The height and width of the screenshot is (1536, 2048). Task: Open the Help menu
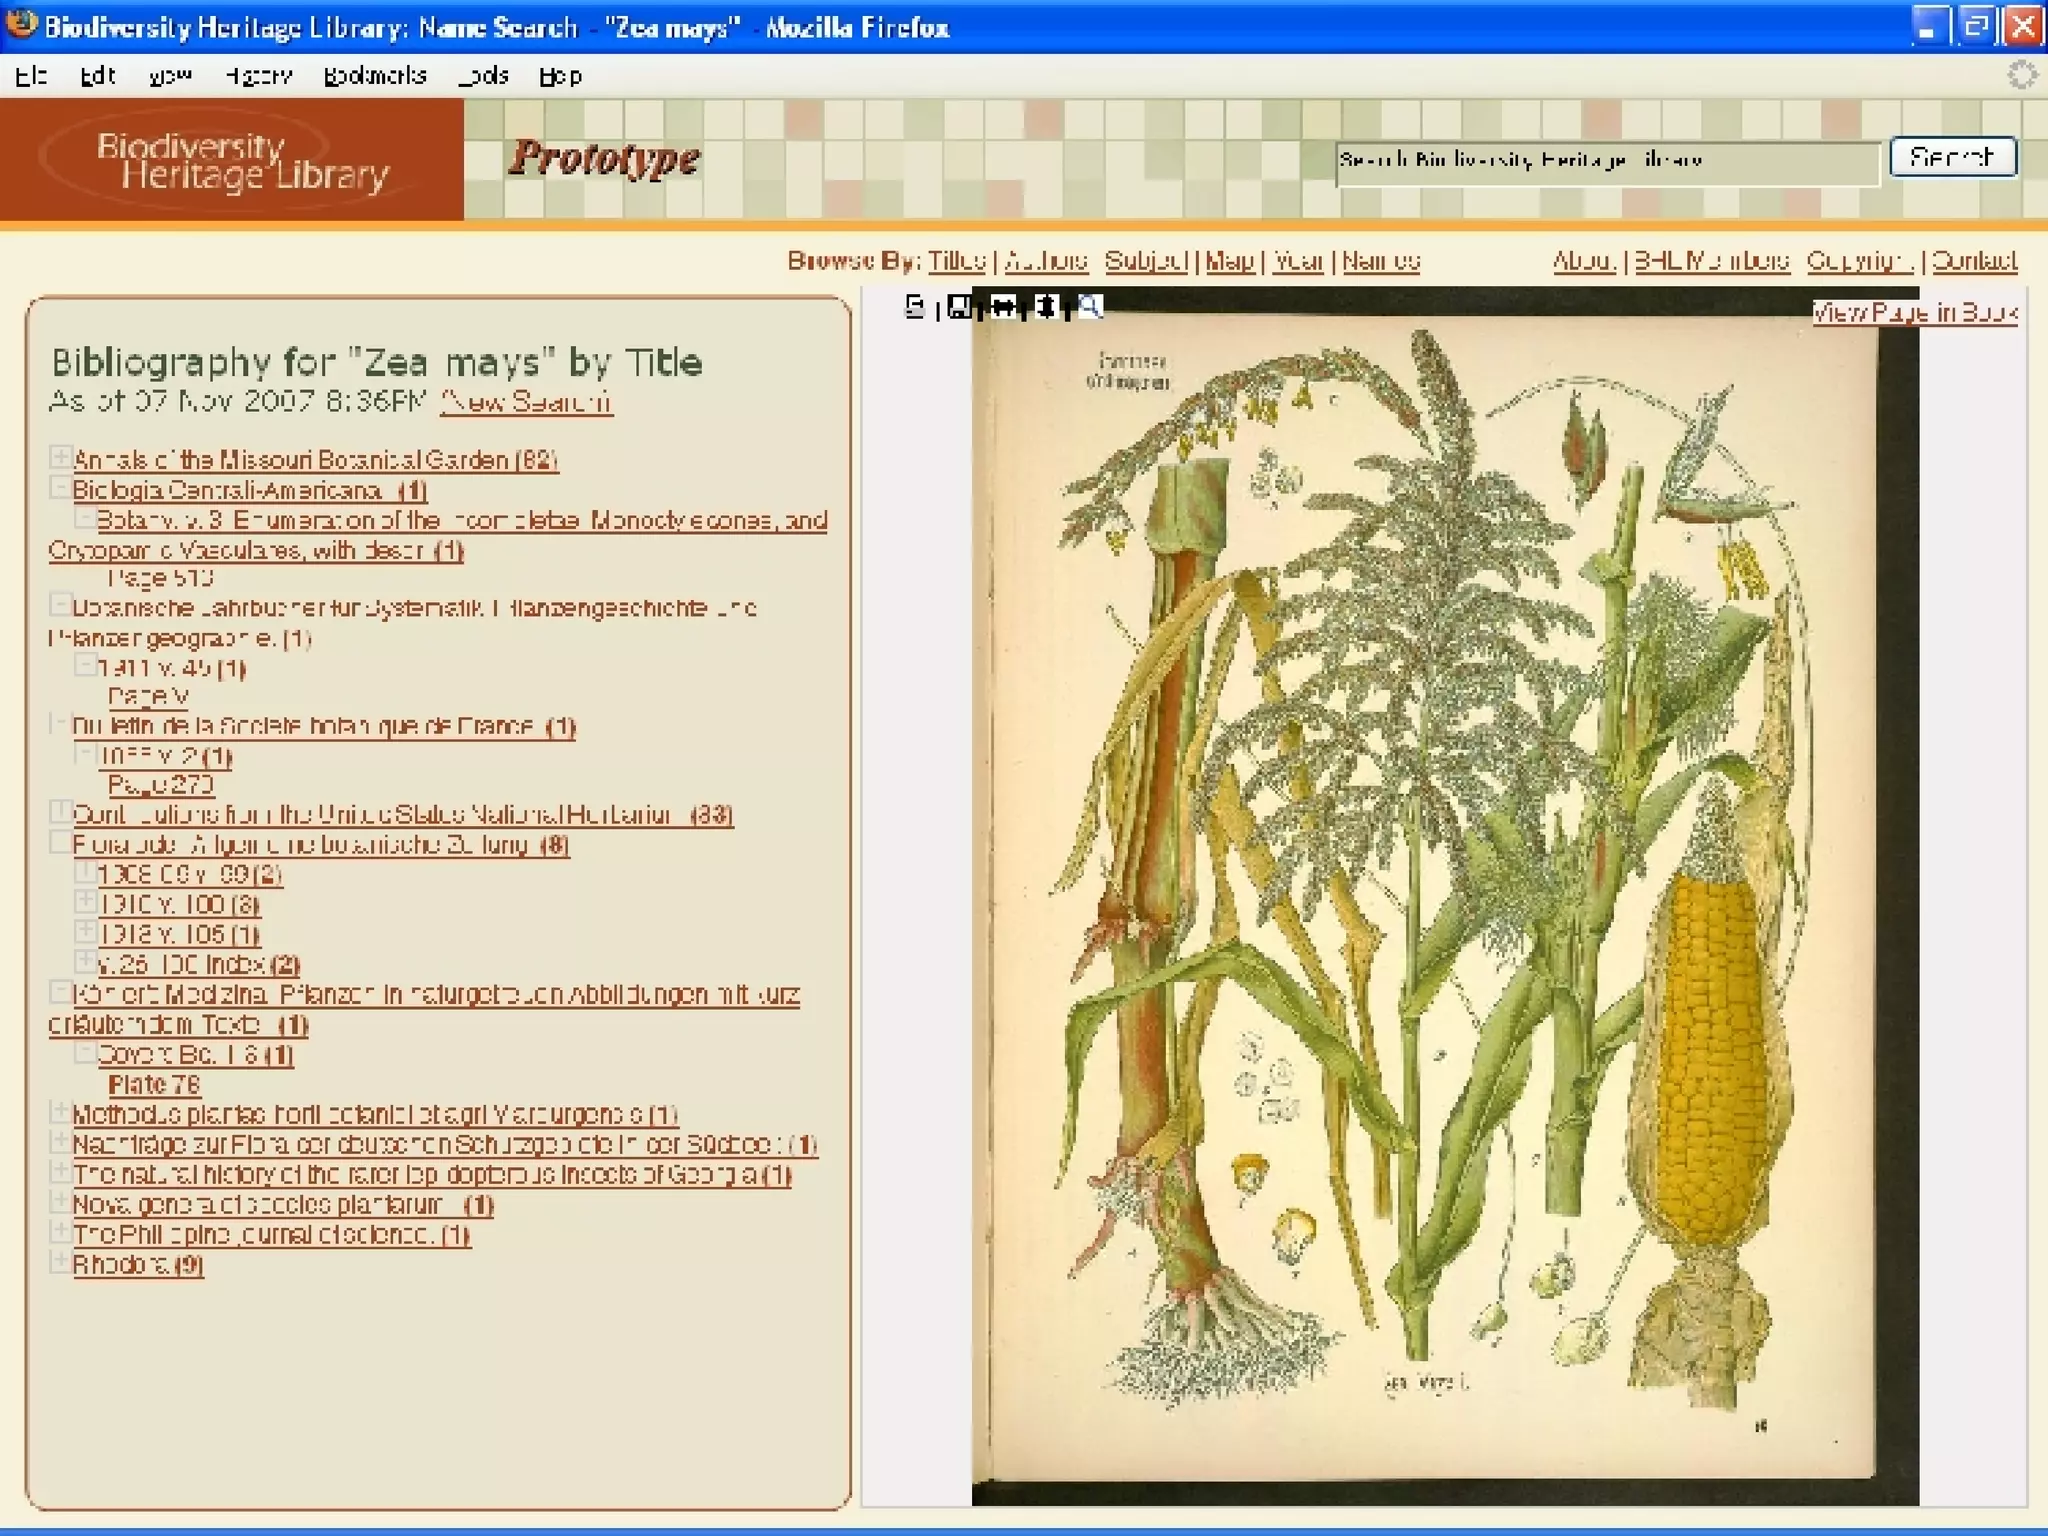point(560,76)
